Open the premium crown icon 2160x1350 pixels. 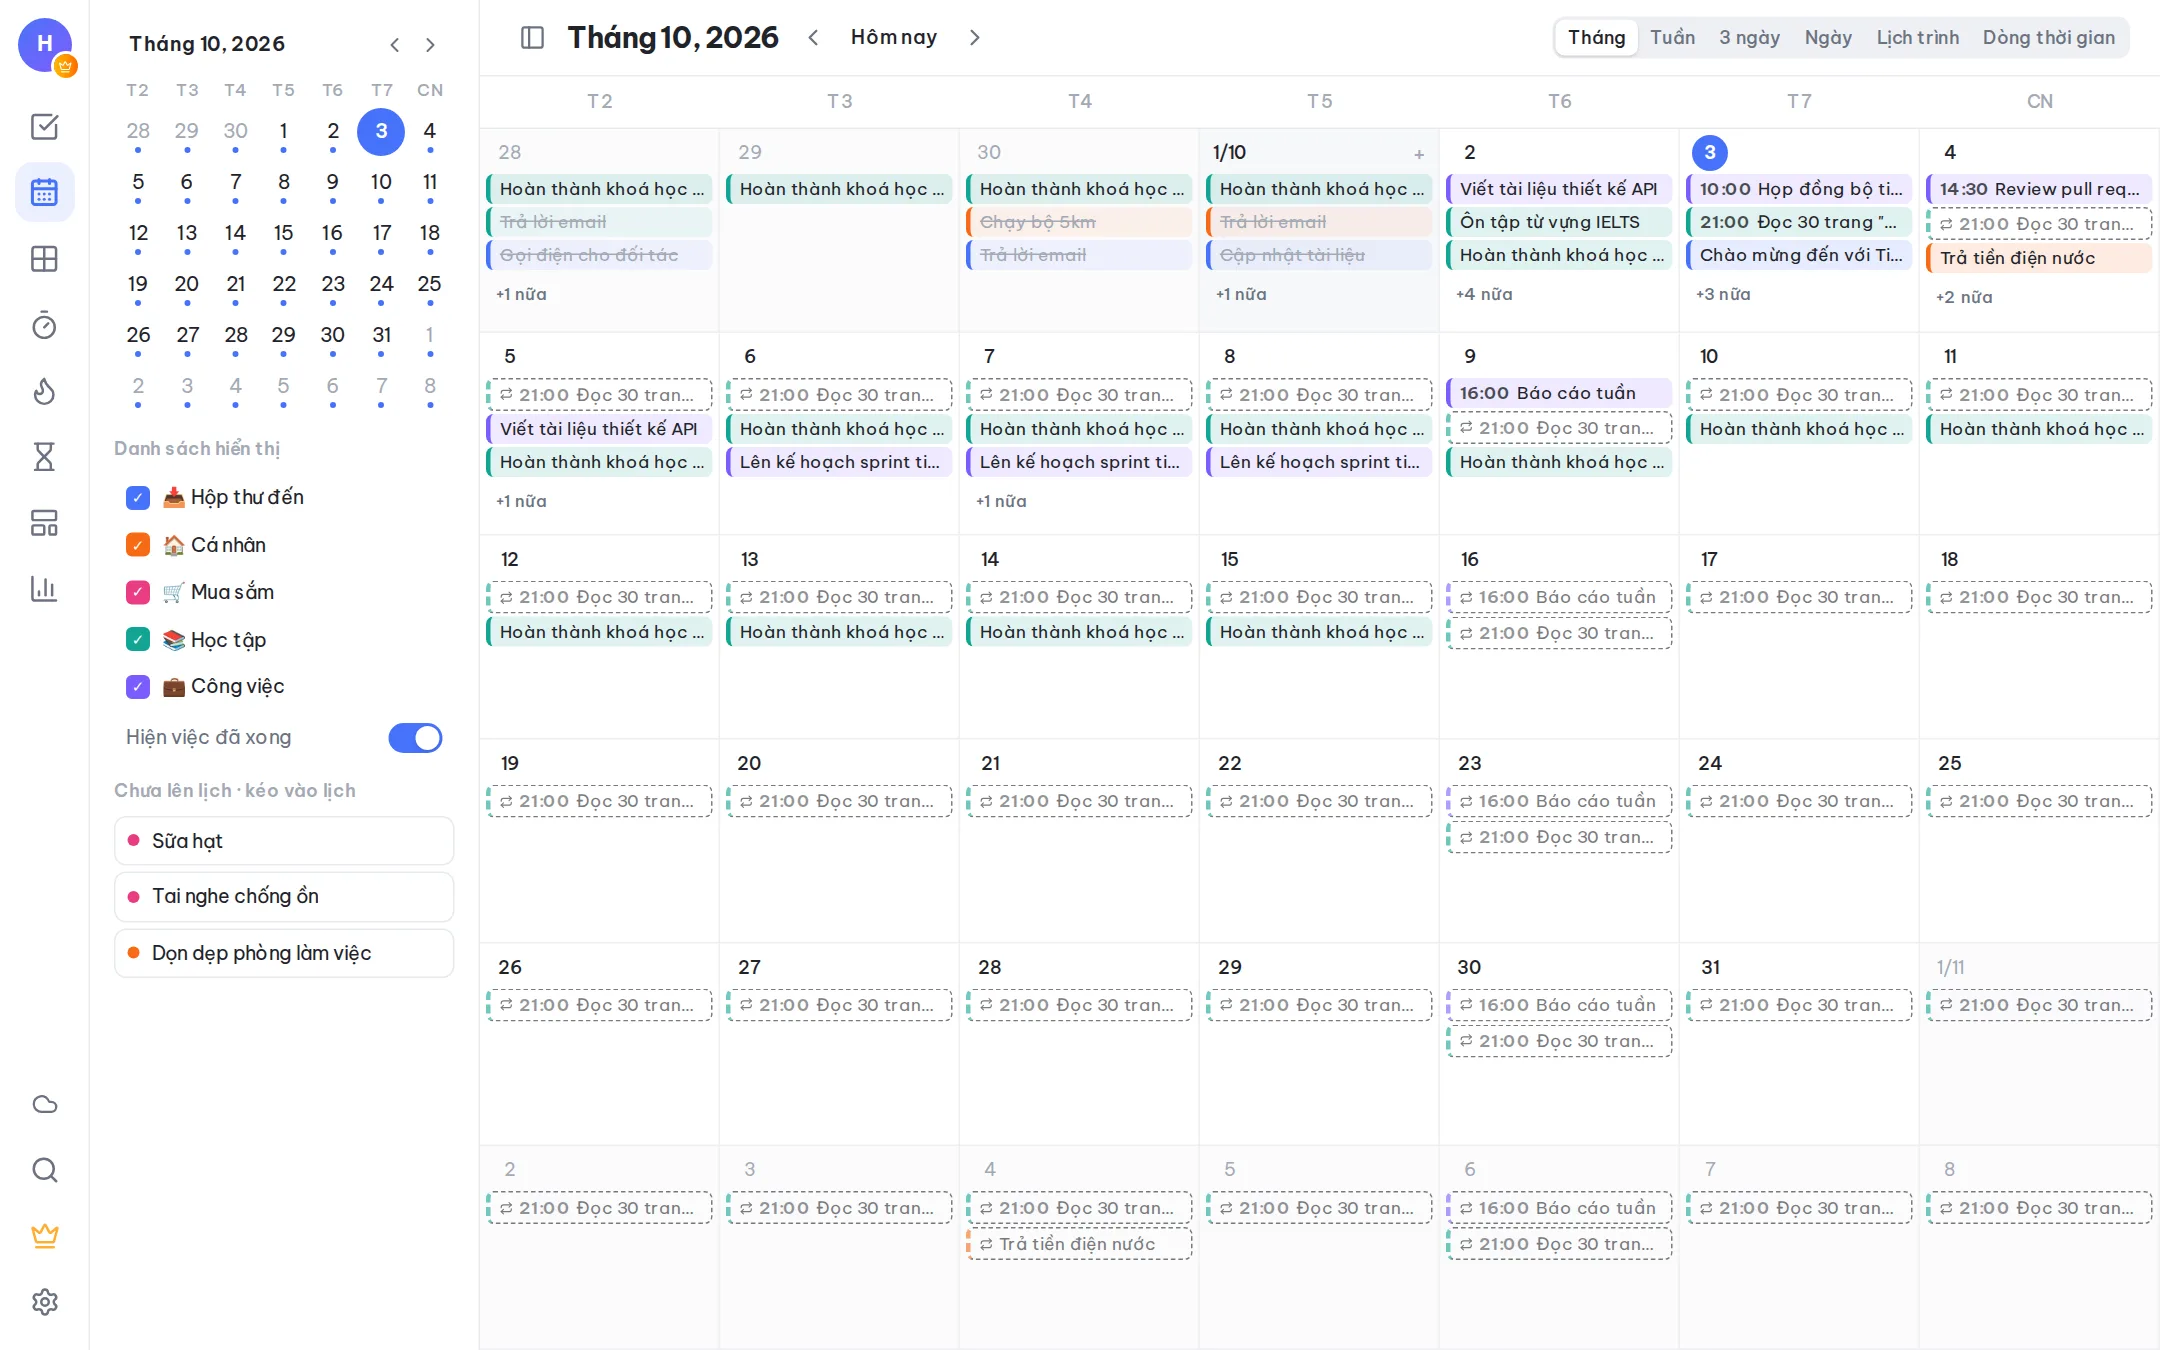pos(44,1236)
